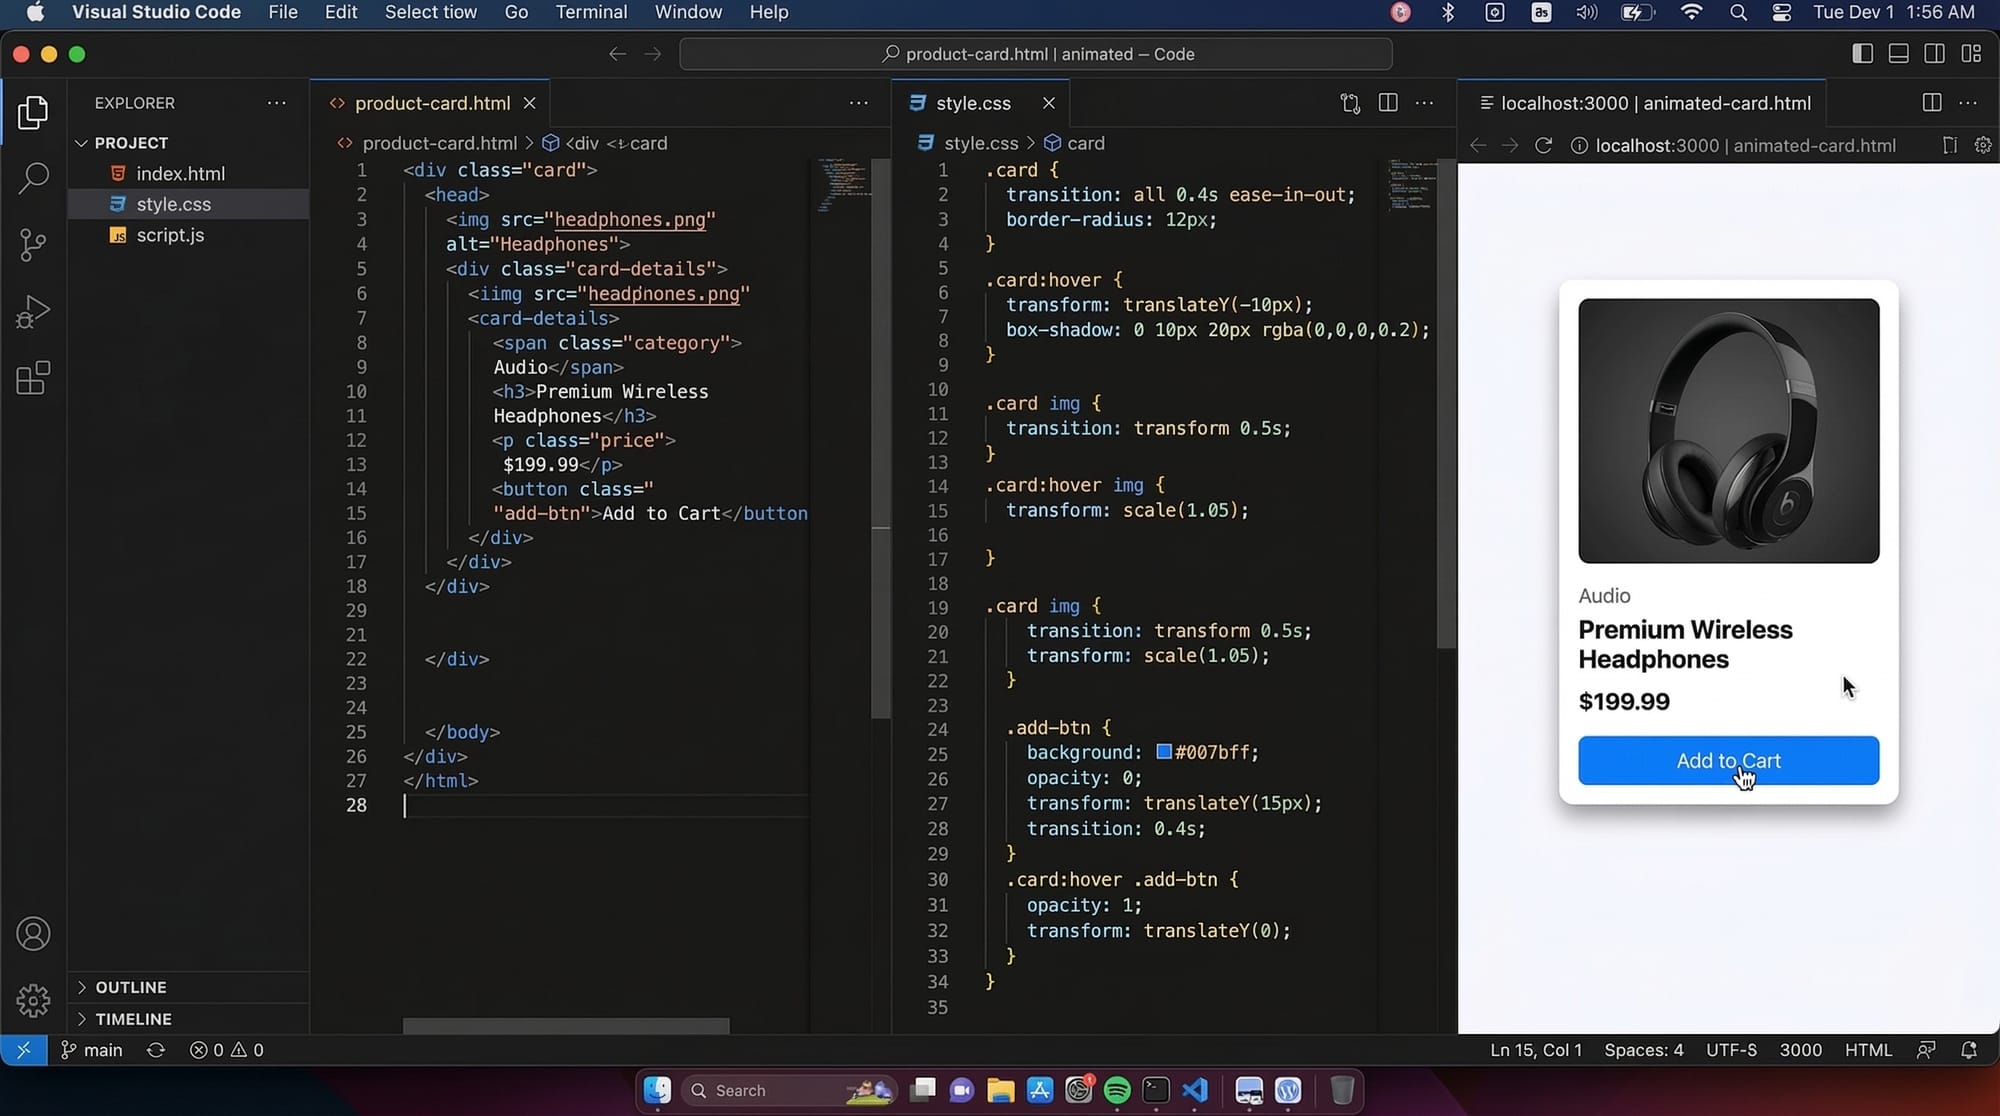This screenshot has width=2000, height=1116.
Task: Reload the localhost preview page
Action: pyautogui.click(x=1543, y=146)
